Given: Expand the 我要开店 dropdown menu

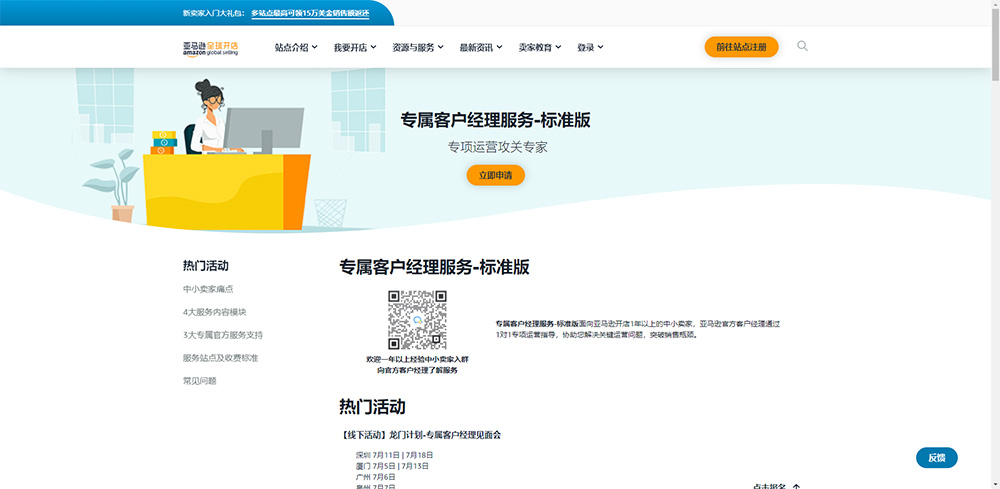Looking at the screenshot, I should point(355,47).
